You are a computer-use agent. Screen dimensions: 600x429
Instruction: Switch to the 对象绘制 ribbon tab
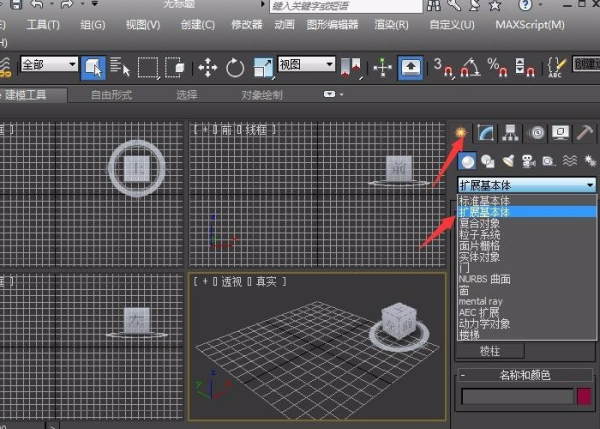tap(262, 95)
